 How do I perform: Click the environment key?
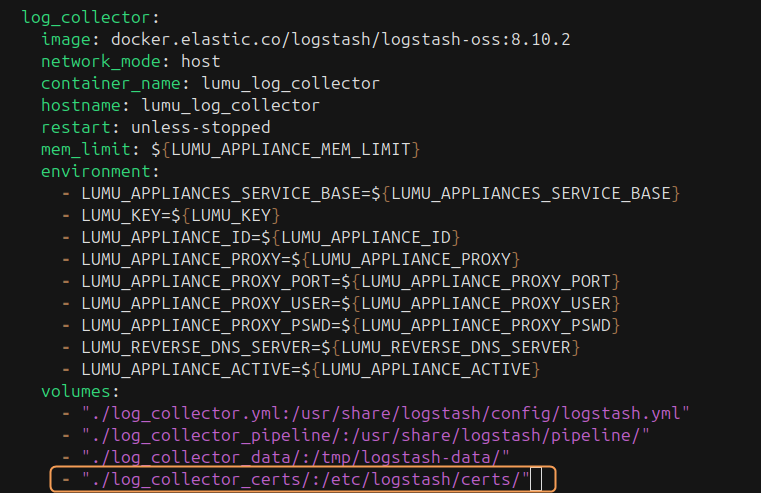90,171
